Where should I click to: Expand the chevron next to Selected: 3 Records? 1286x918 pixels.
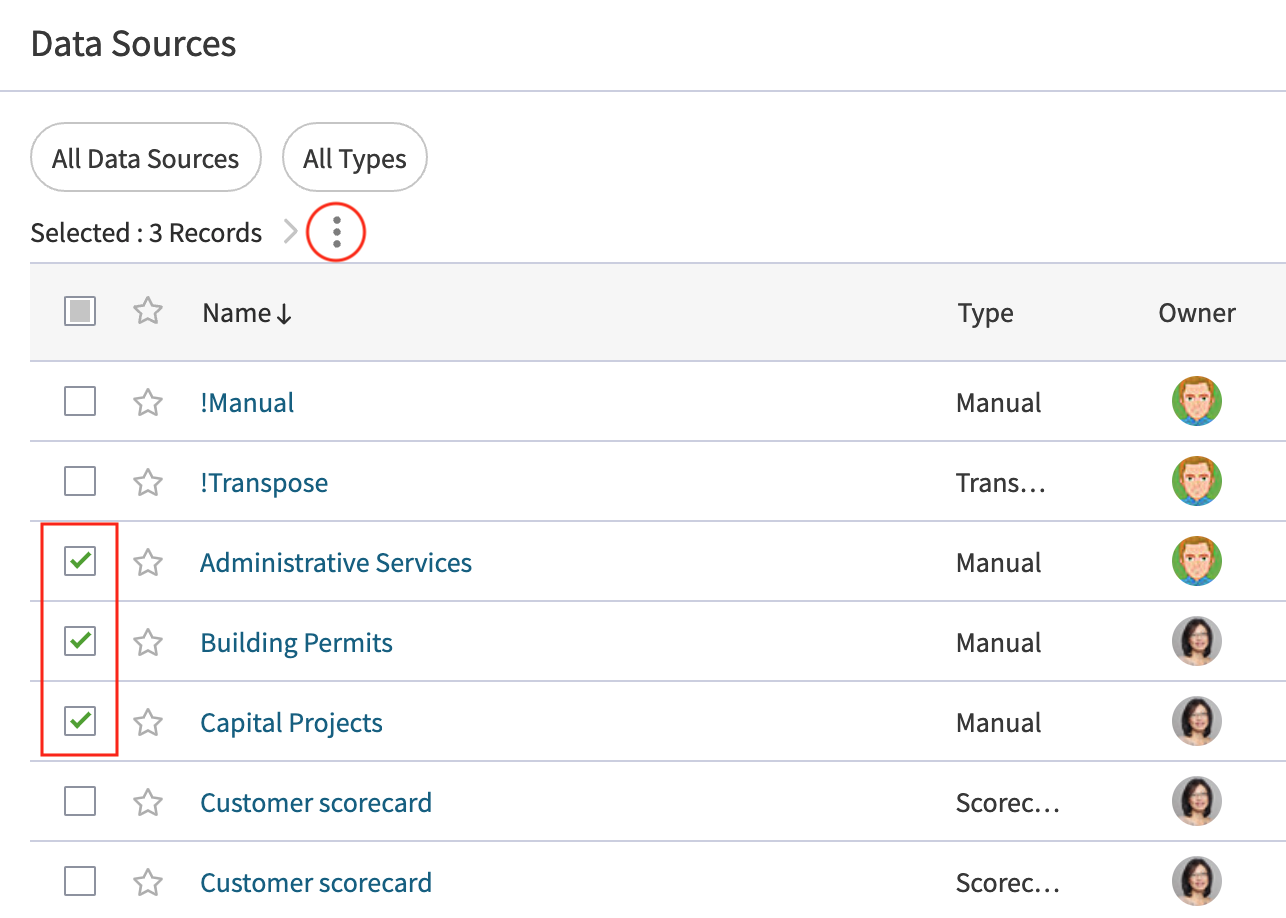(x=290, y=231)
